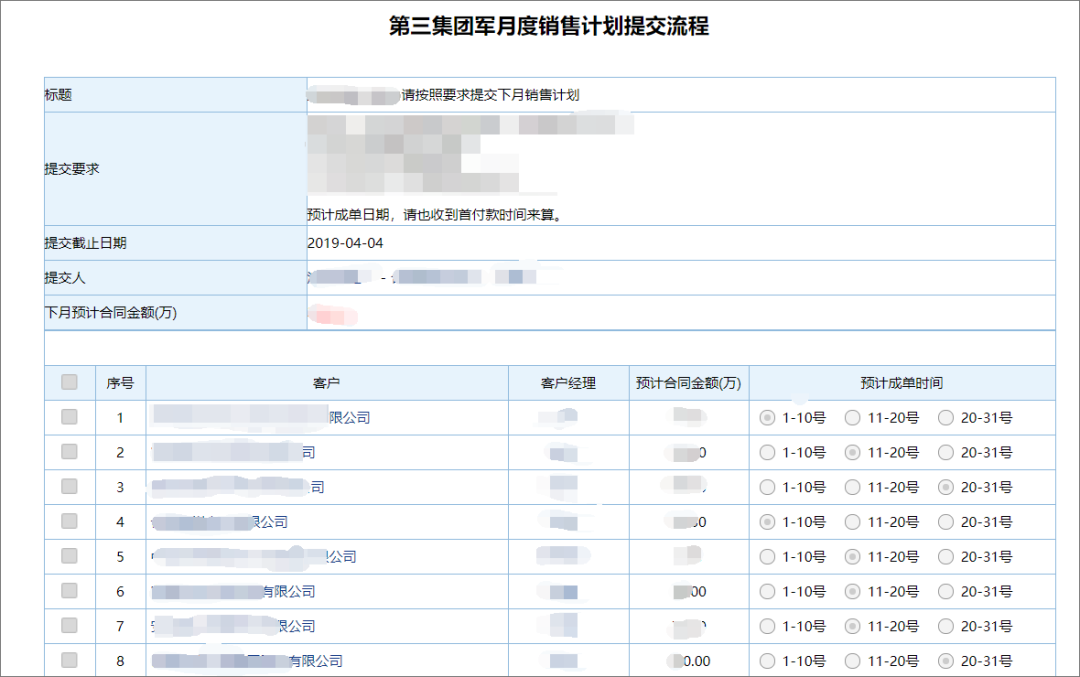Check the checkbox for row 8
The image size is (1080, 677).
pyautogui.click(x=69, y=660)
